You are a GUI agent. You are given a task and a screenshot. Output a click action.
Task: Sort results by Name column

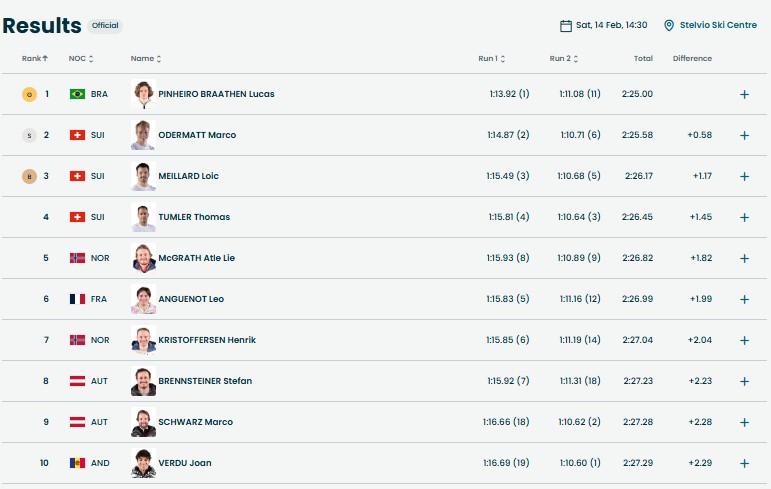click(145, 59)
